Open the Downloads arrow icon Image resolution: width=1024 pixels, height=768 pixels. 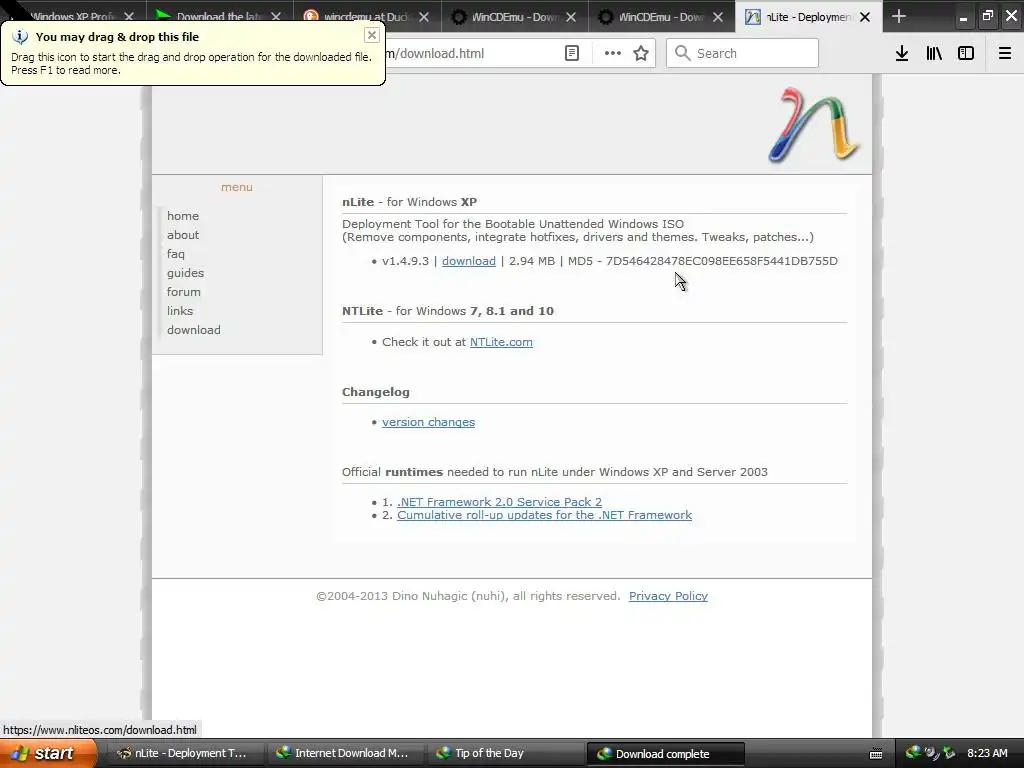pos(902,54)
